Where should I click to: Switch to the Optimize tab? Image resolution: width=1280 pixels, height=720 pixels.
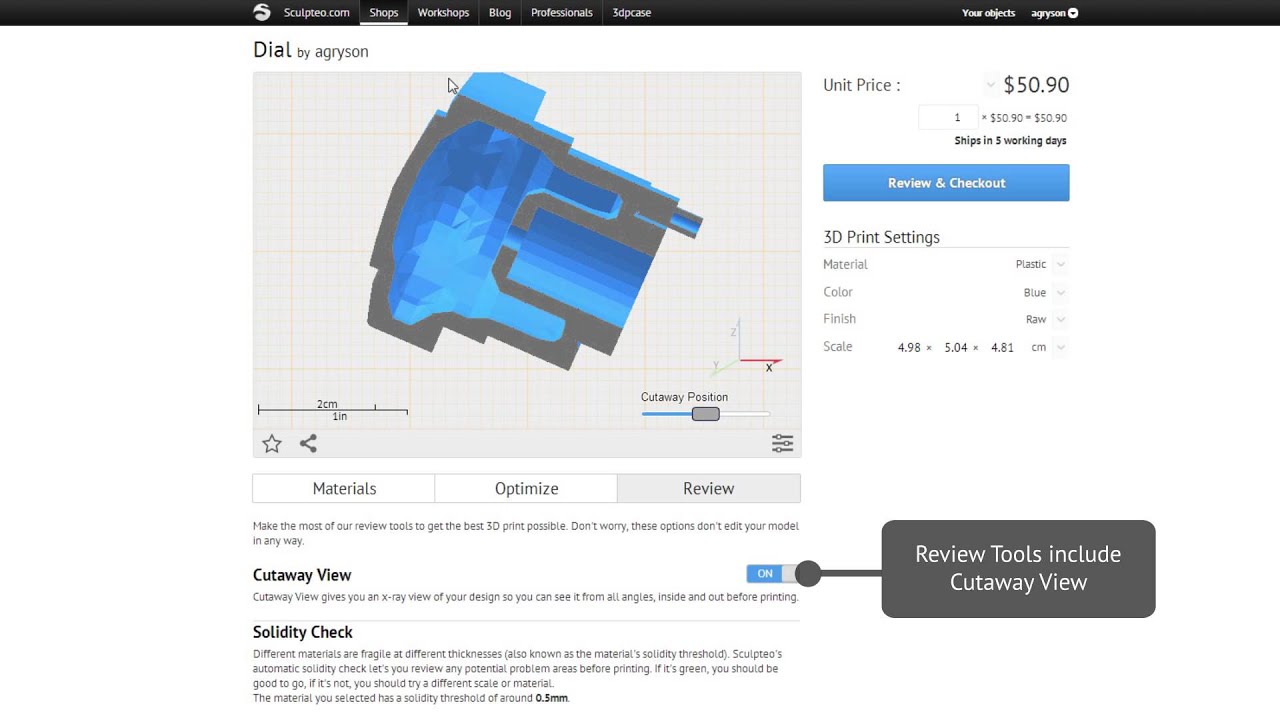pyautogui.click(x=526, y=488)
